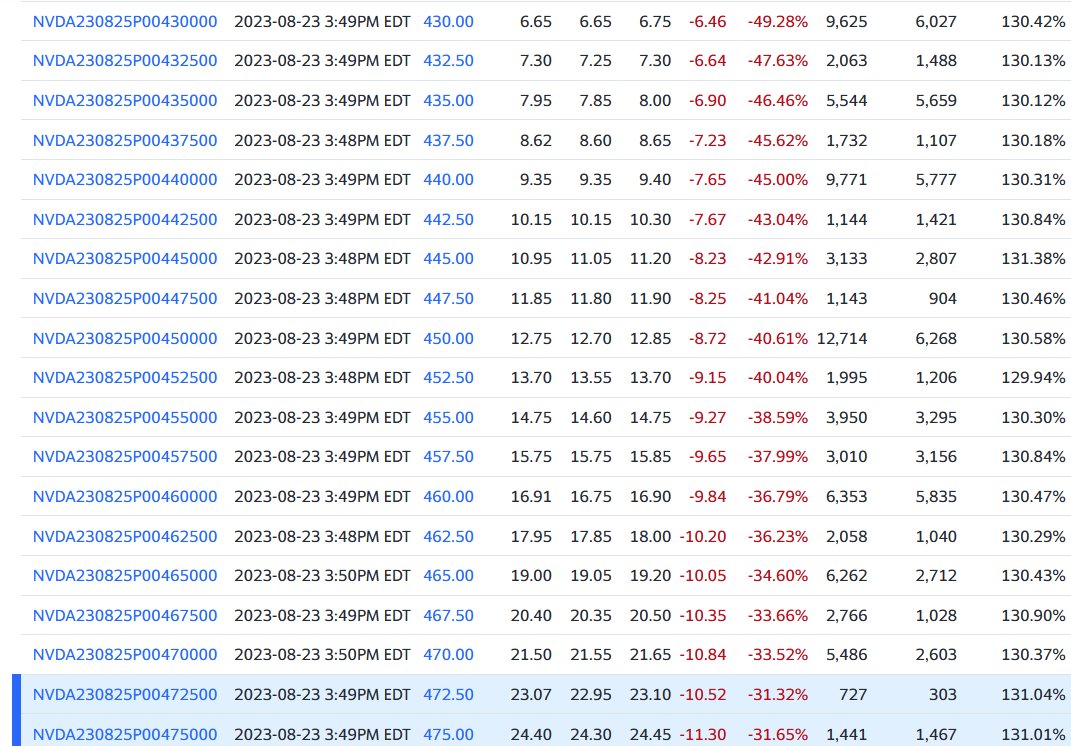The height and width of the screenshot is (746, 1071).
Task: Select the ask price 13.70 in 452.50 row
Action: [x=650, y=378]
